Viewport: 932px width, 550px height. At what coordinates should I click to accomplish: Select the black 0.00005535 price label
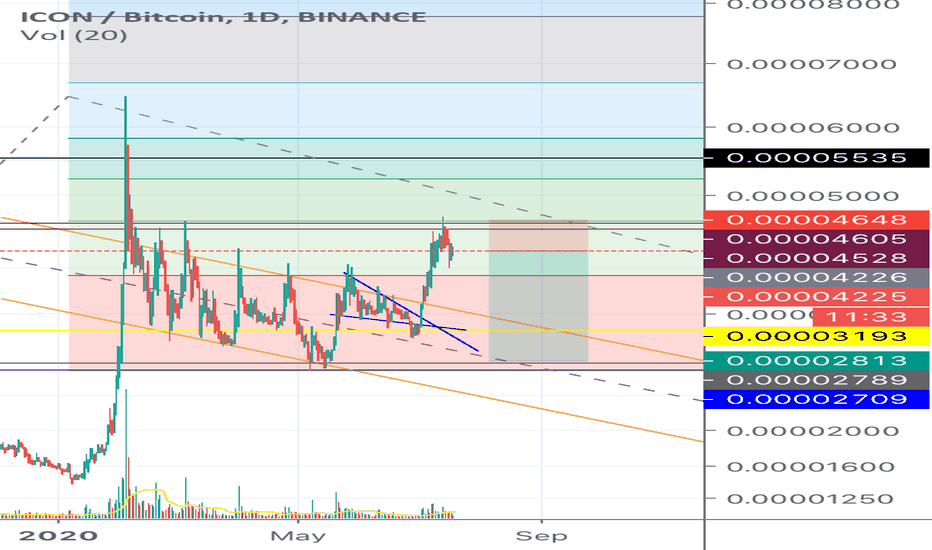point(816,158)
